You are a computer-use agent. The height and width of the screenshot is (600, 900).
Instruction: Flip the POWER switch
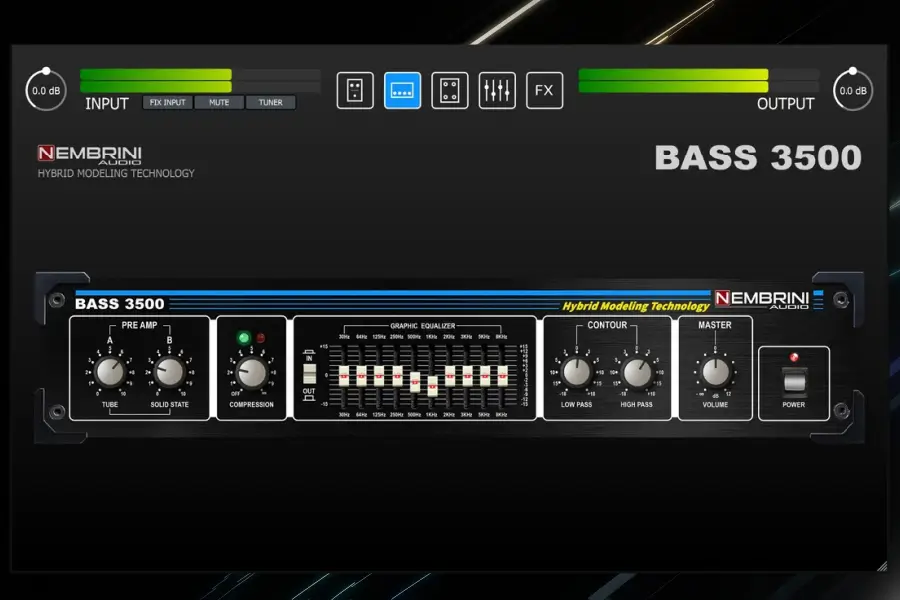tap(794, 381)
